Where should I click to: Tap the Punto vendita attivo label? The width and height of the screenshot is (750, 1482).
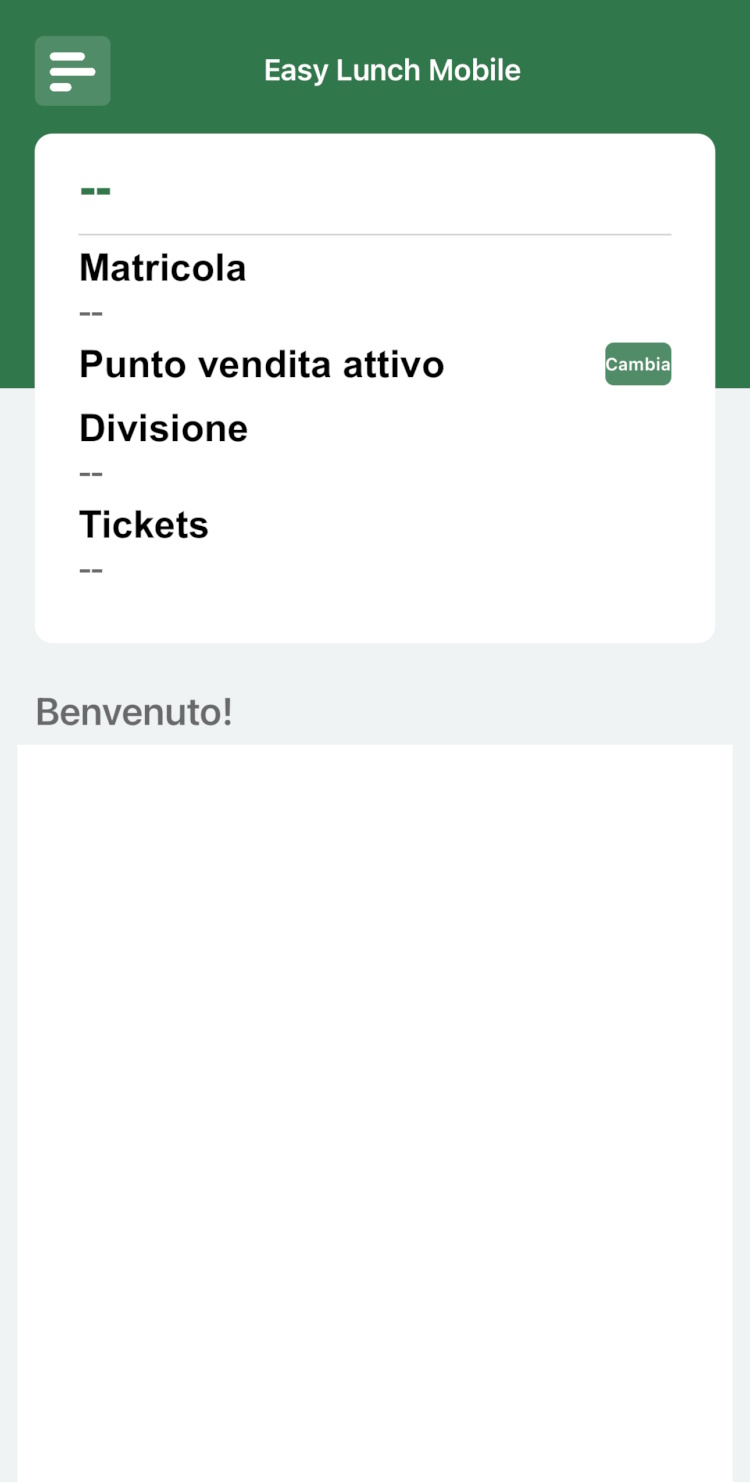pyautogui.click(x=261, y=365)
